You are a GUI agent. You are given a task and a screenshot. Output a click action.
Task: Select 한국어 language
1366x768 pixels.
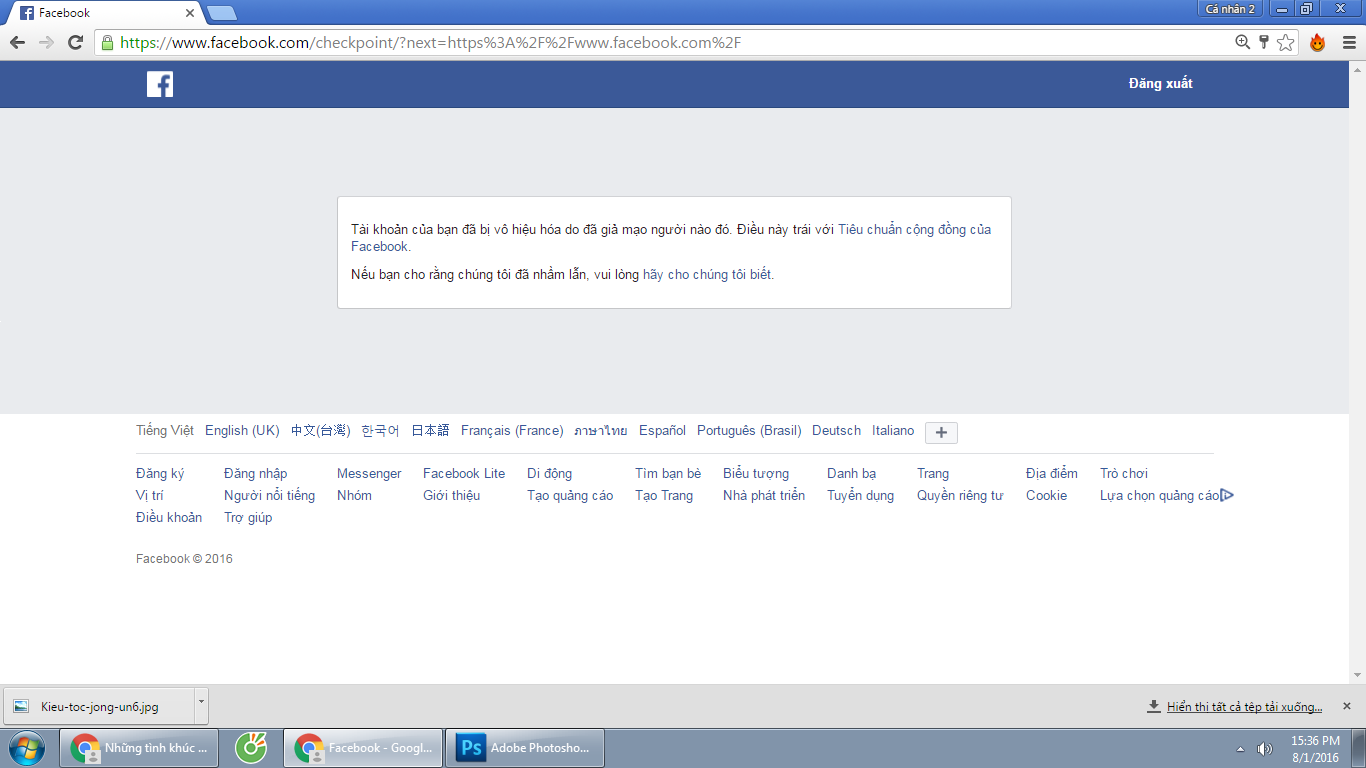pos(380,431)
